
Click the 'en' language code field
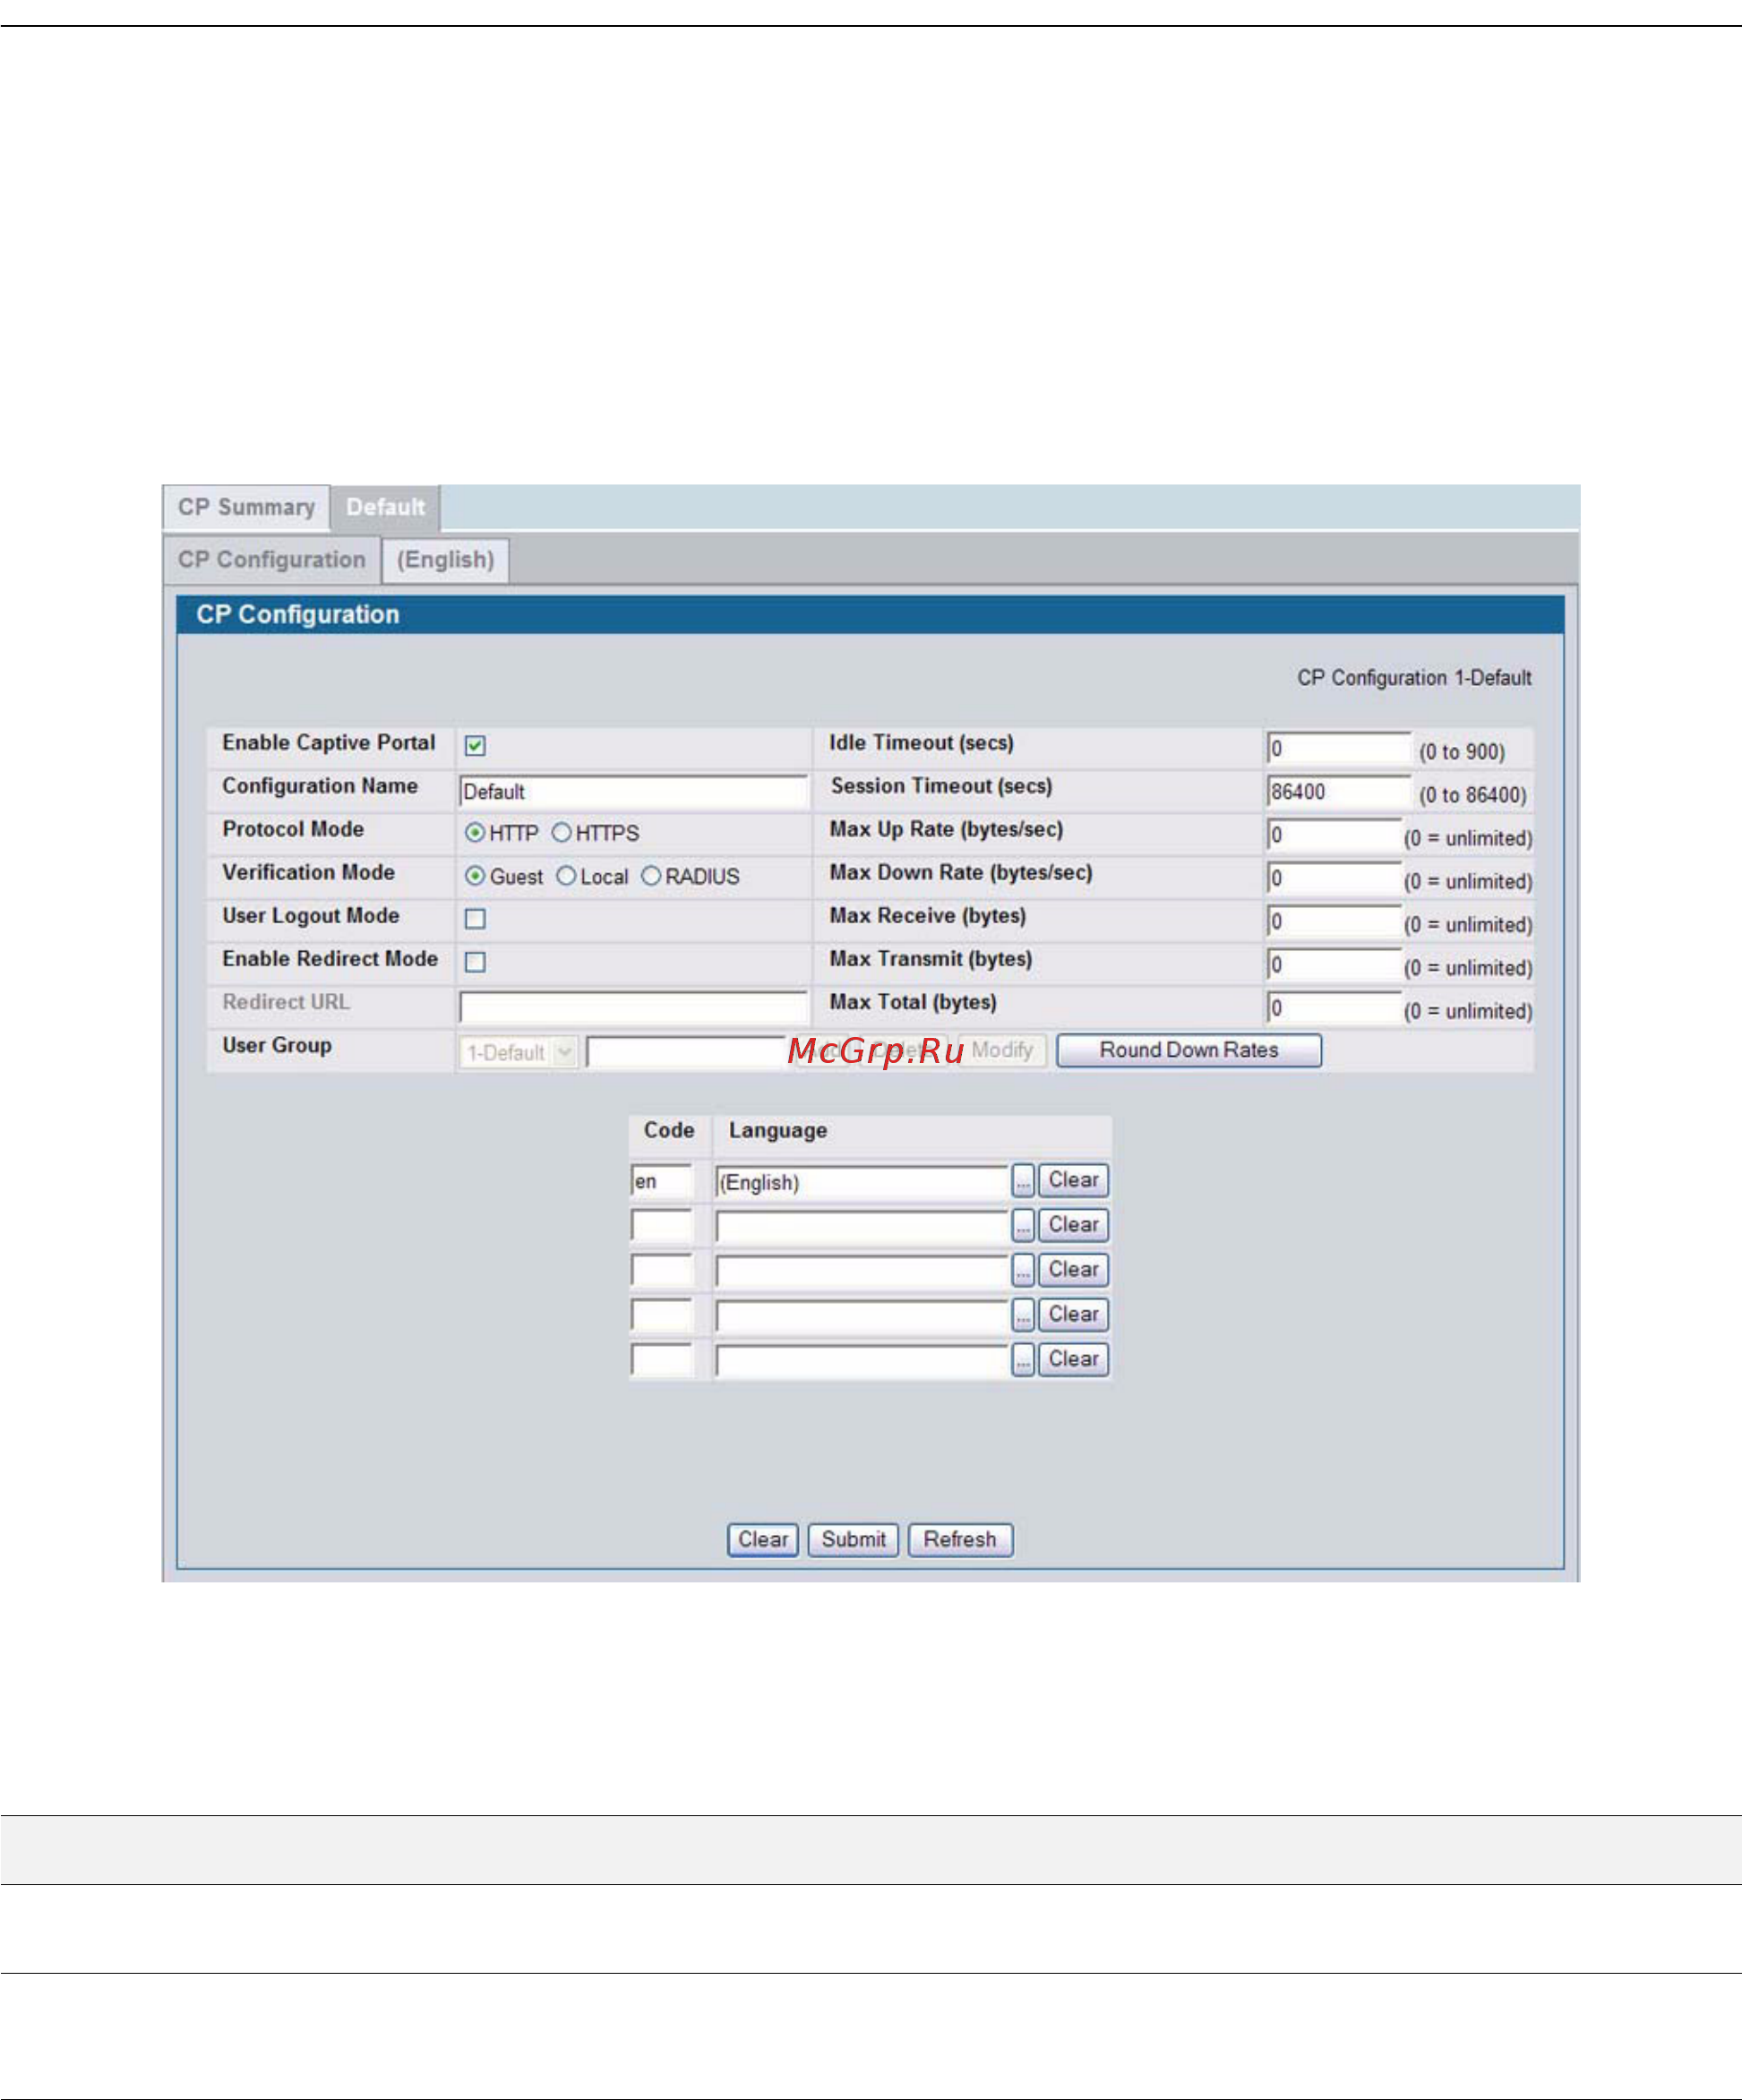pos(662,1181)
